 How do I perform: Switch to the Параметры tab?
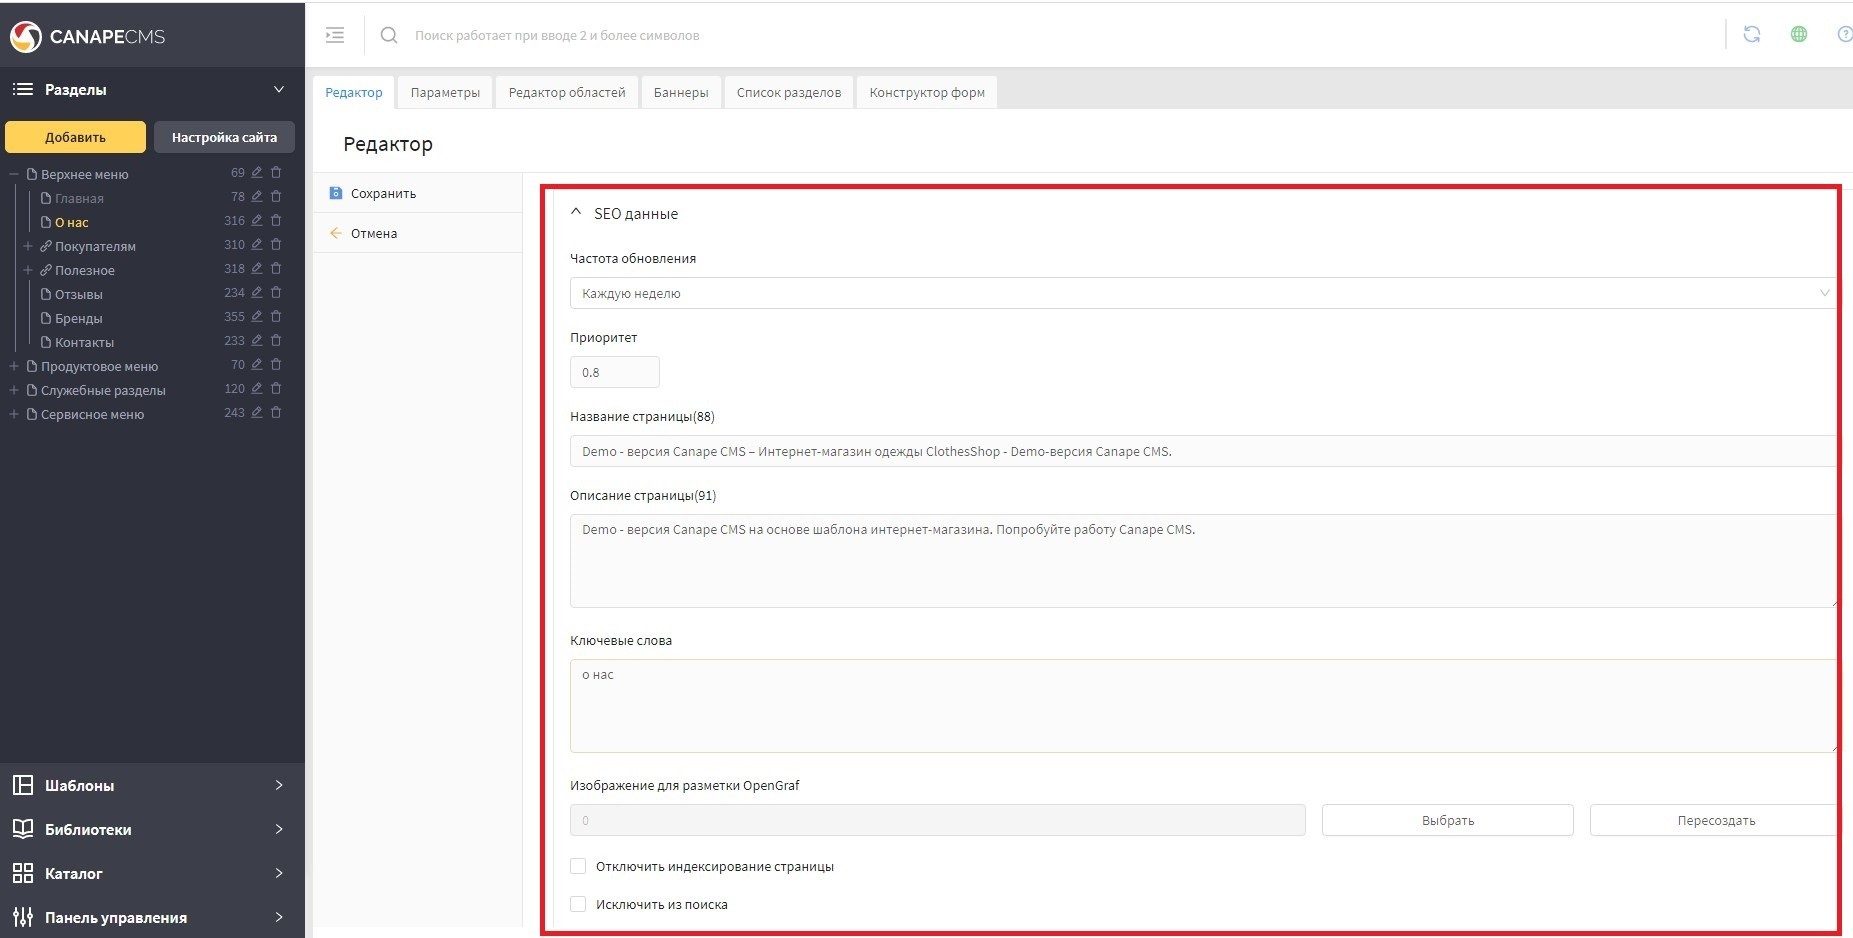445,92
